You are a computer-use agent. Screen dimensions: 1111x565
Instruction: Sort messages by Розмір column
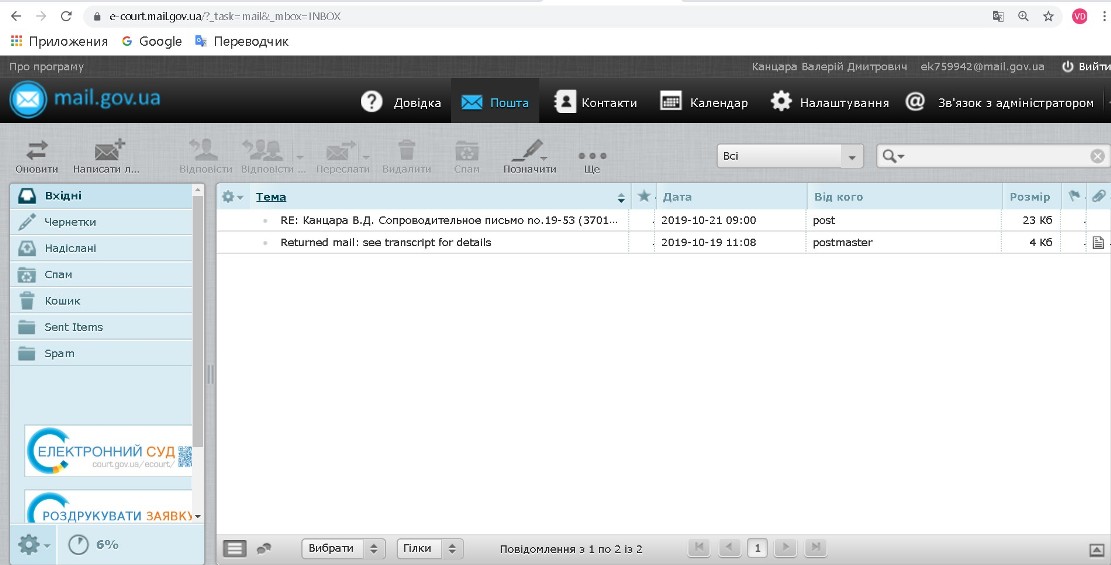click(1030, 197)
